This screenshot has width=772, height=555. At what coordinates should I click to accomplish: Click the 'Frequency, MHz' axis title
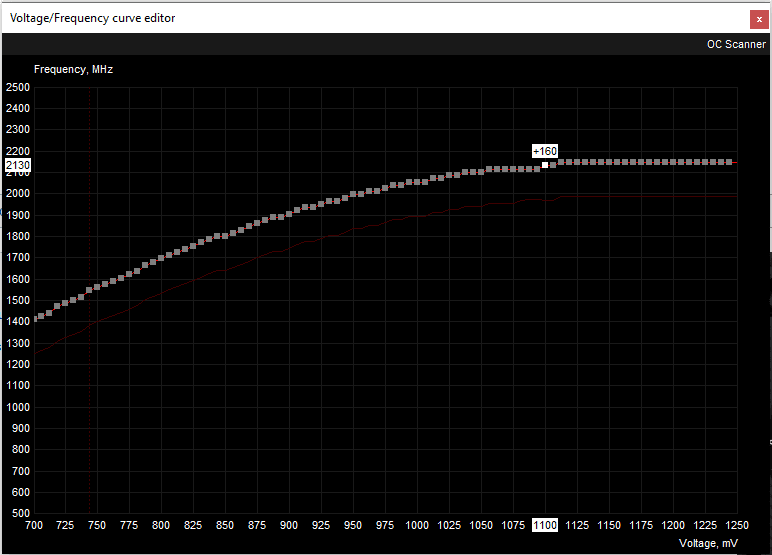(73, 69)
